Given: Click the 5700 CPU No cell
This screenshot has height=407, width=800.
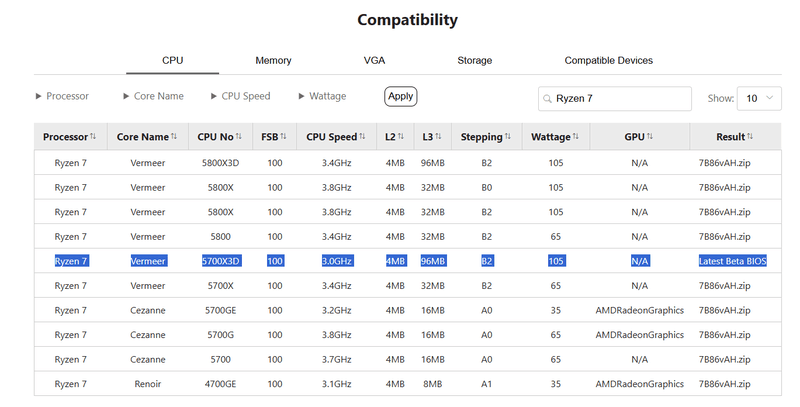Looking at the screenshot, I should click(x=220, y=360).
